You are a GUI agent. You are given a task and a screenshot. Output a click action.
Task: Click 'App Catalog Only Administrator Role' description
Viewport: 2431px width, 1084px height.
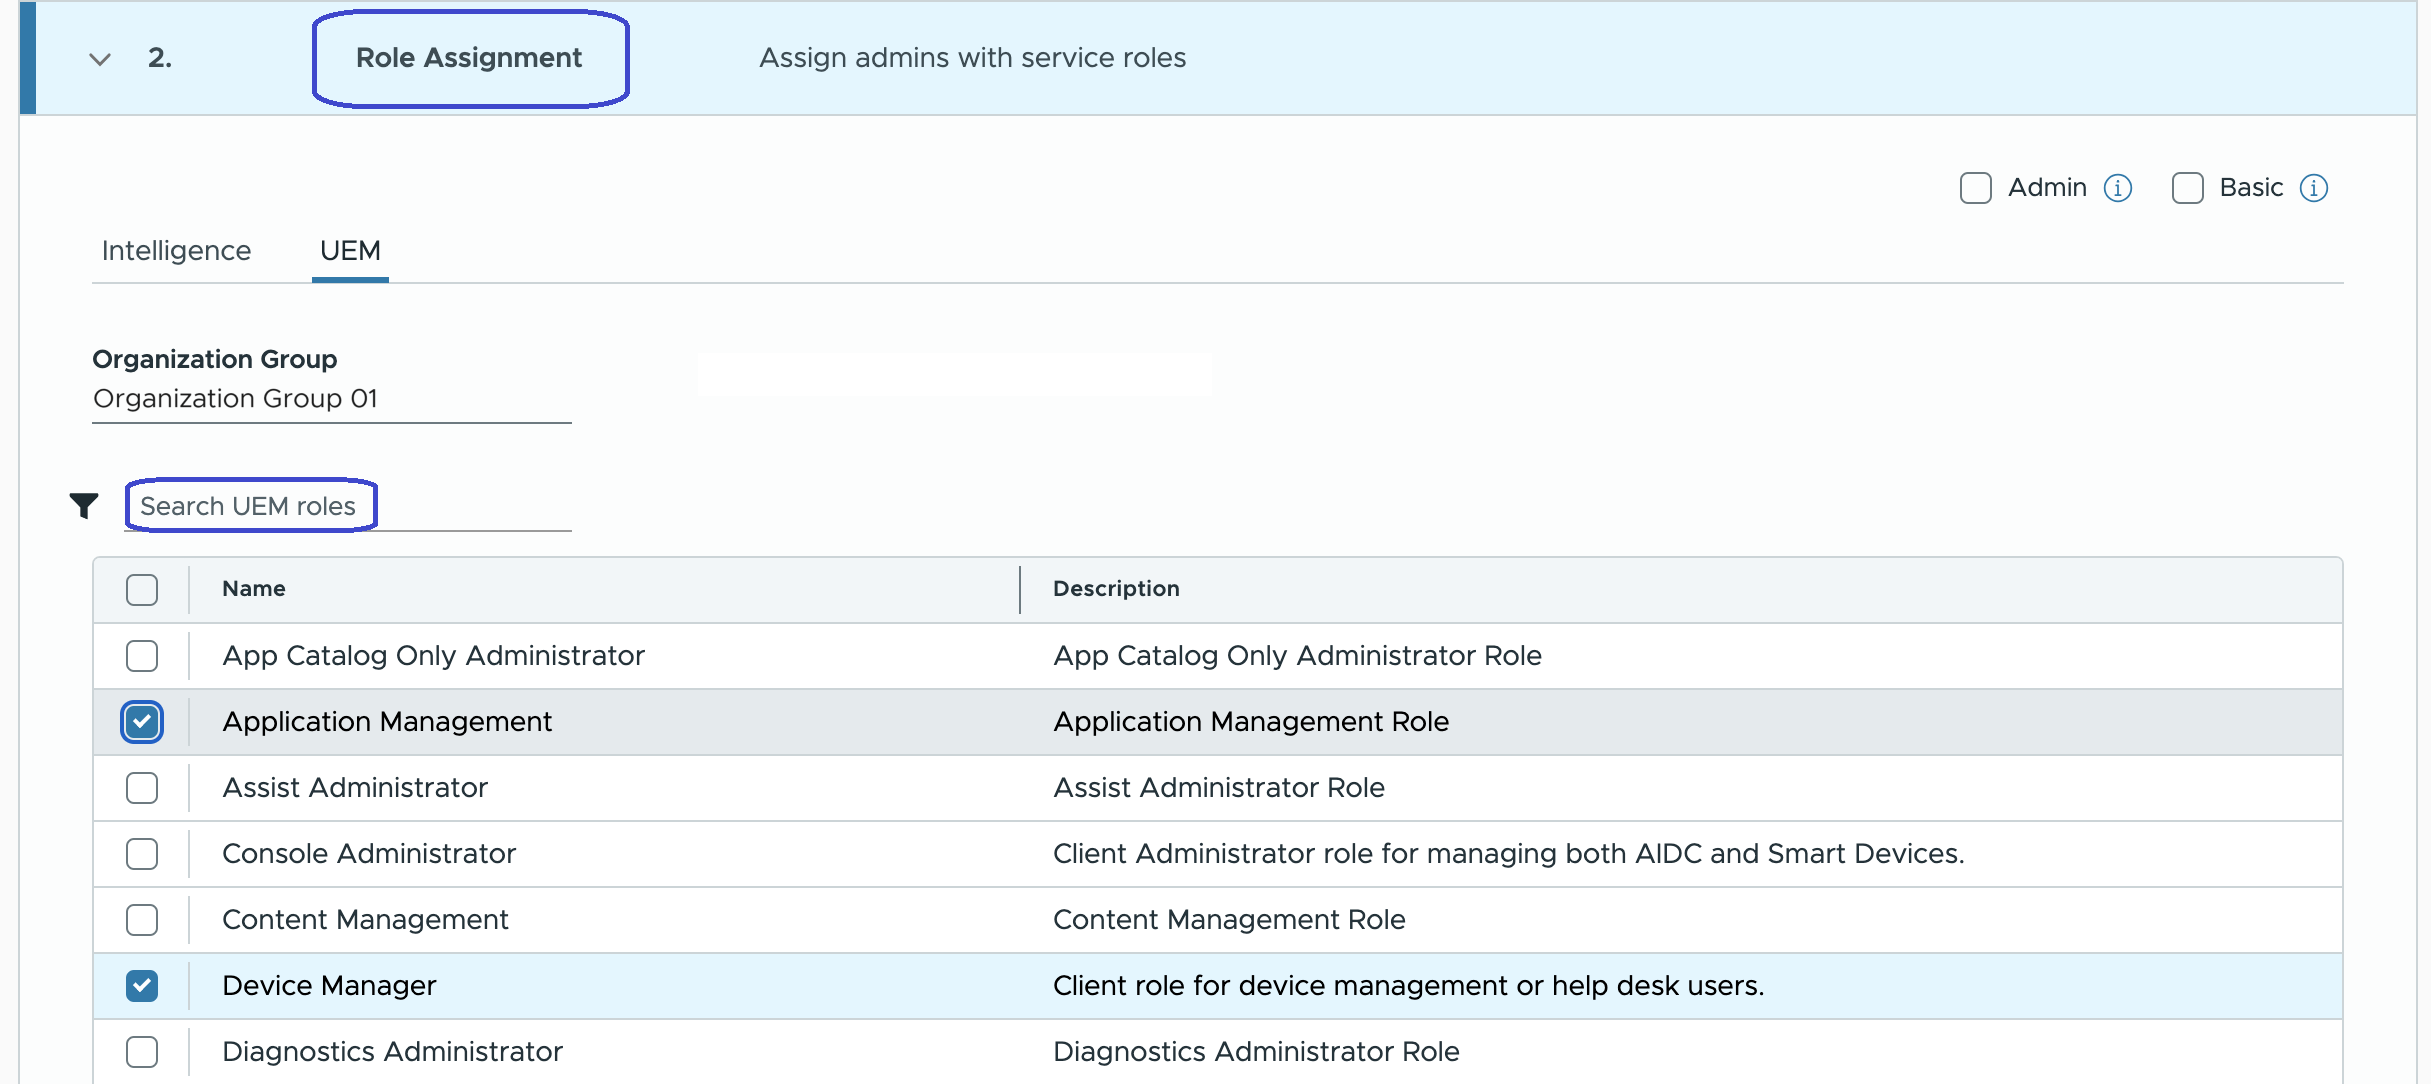click(x=1297, y=656)
